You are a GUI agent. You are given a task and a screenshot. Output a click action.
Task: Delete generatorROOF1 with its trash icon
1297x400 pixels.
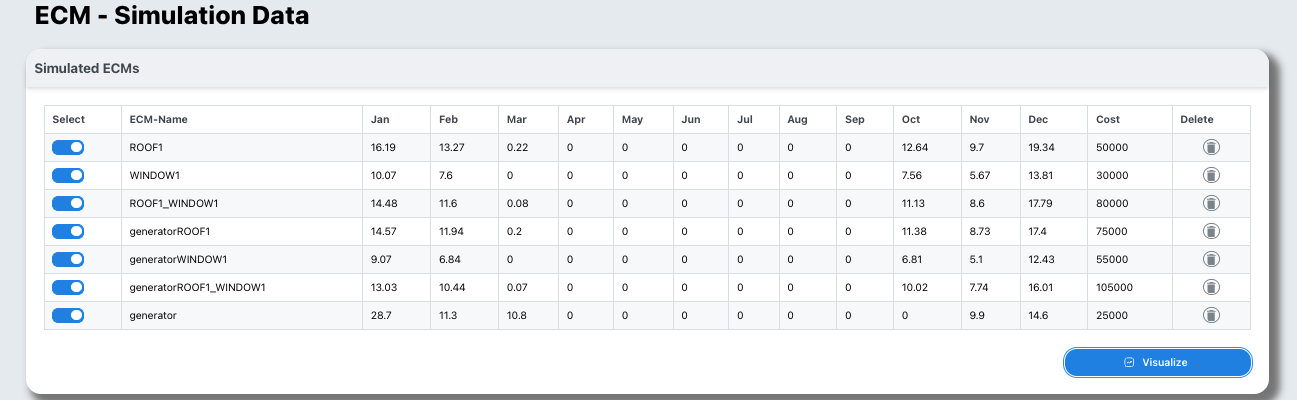point(1210,231)
